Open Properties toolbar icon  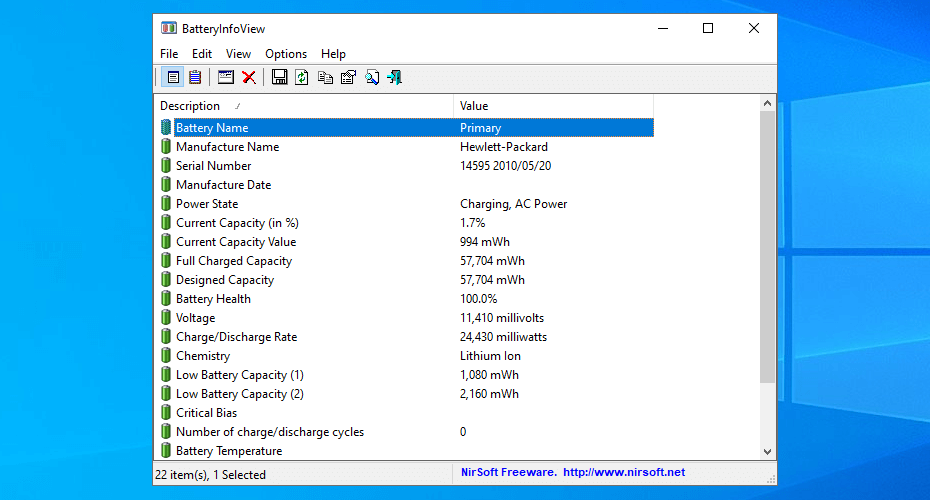[x=348, y=77]
